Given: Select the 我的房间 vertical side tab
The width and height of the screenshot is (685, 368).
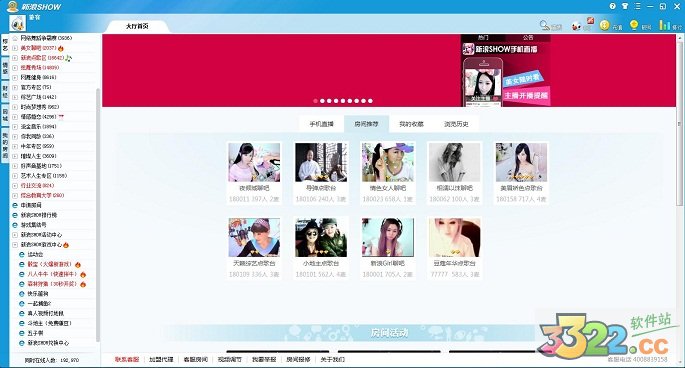Looking at the screenshot, I should [5, 146].
